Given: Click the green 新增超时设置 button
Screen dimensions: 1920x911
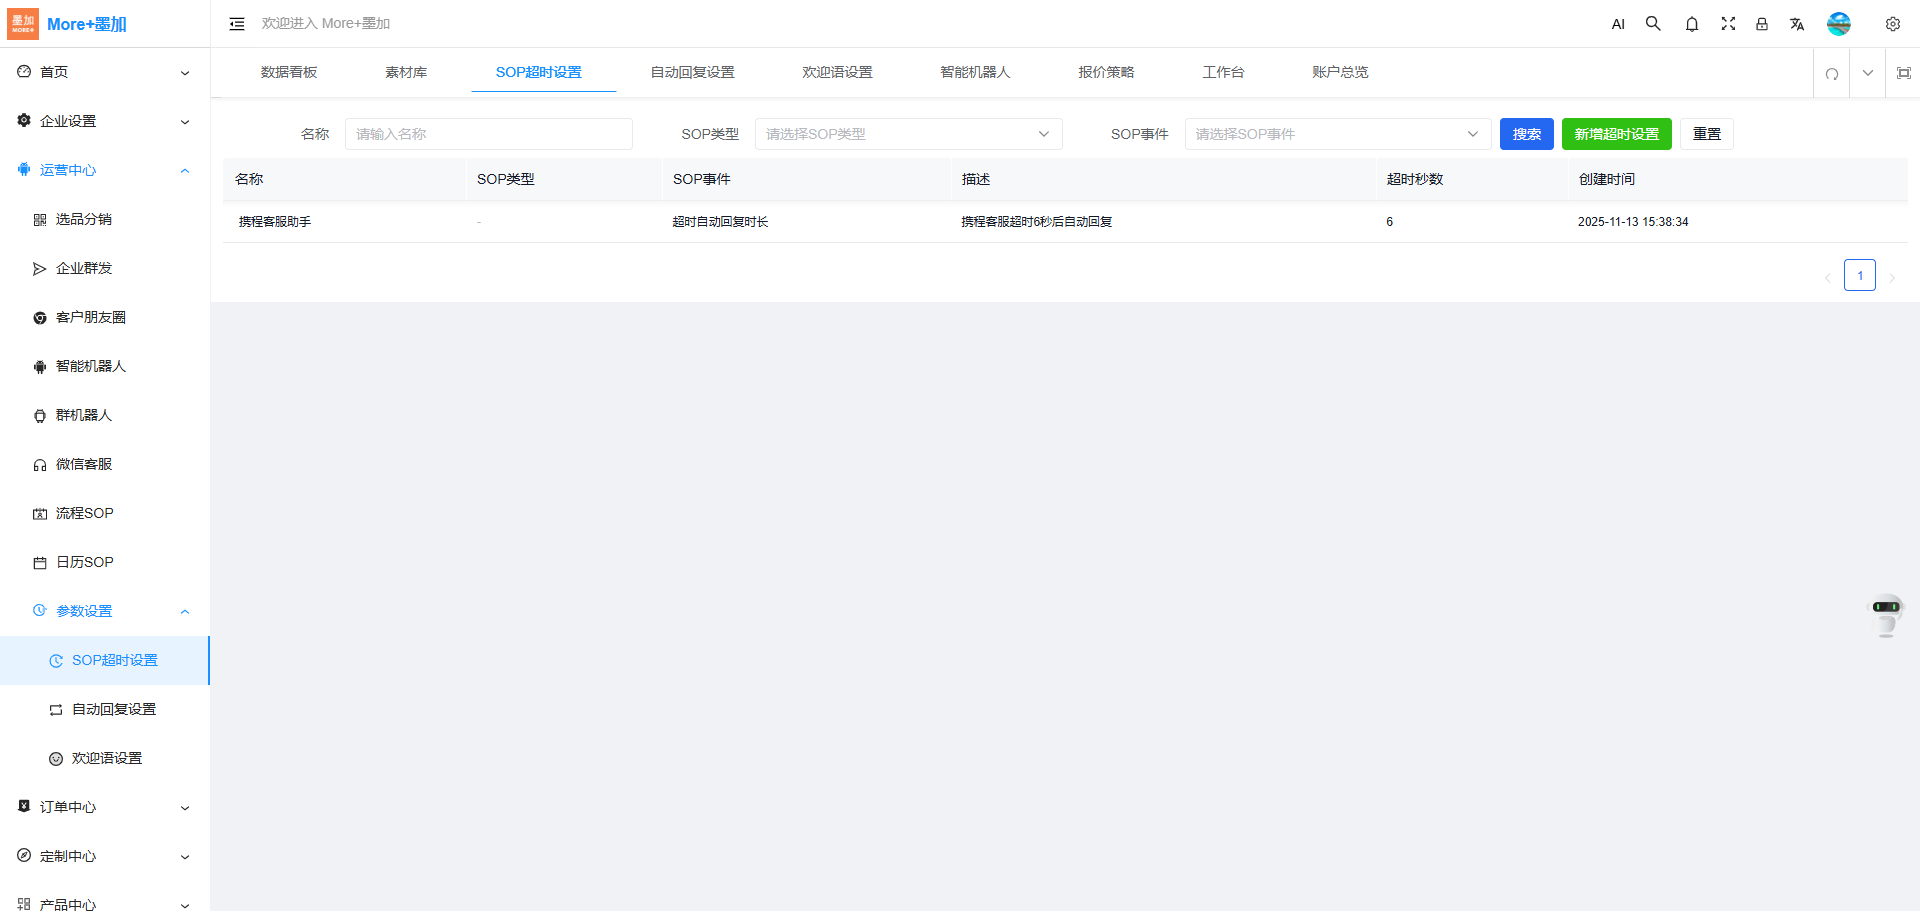Looking at the screenshot, I should click(1616, 134).
